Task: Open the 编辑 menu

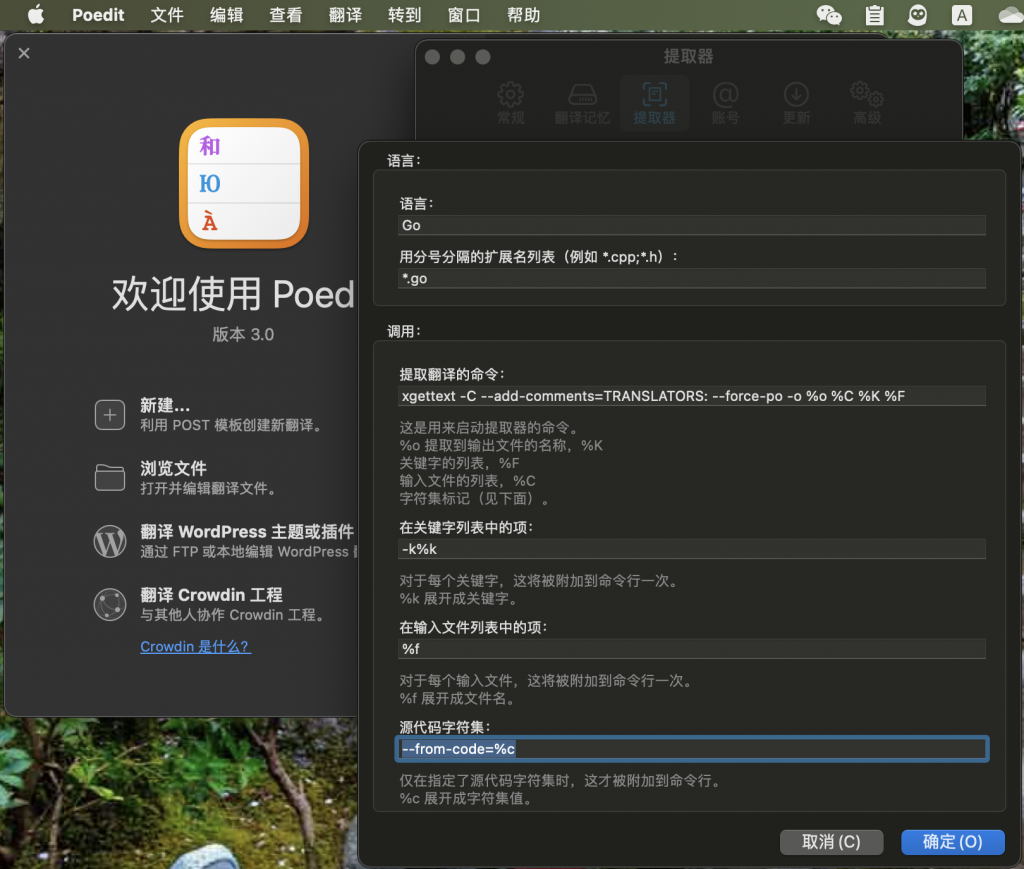Action: click(227, 14)
